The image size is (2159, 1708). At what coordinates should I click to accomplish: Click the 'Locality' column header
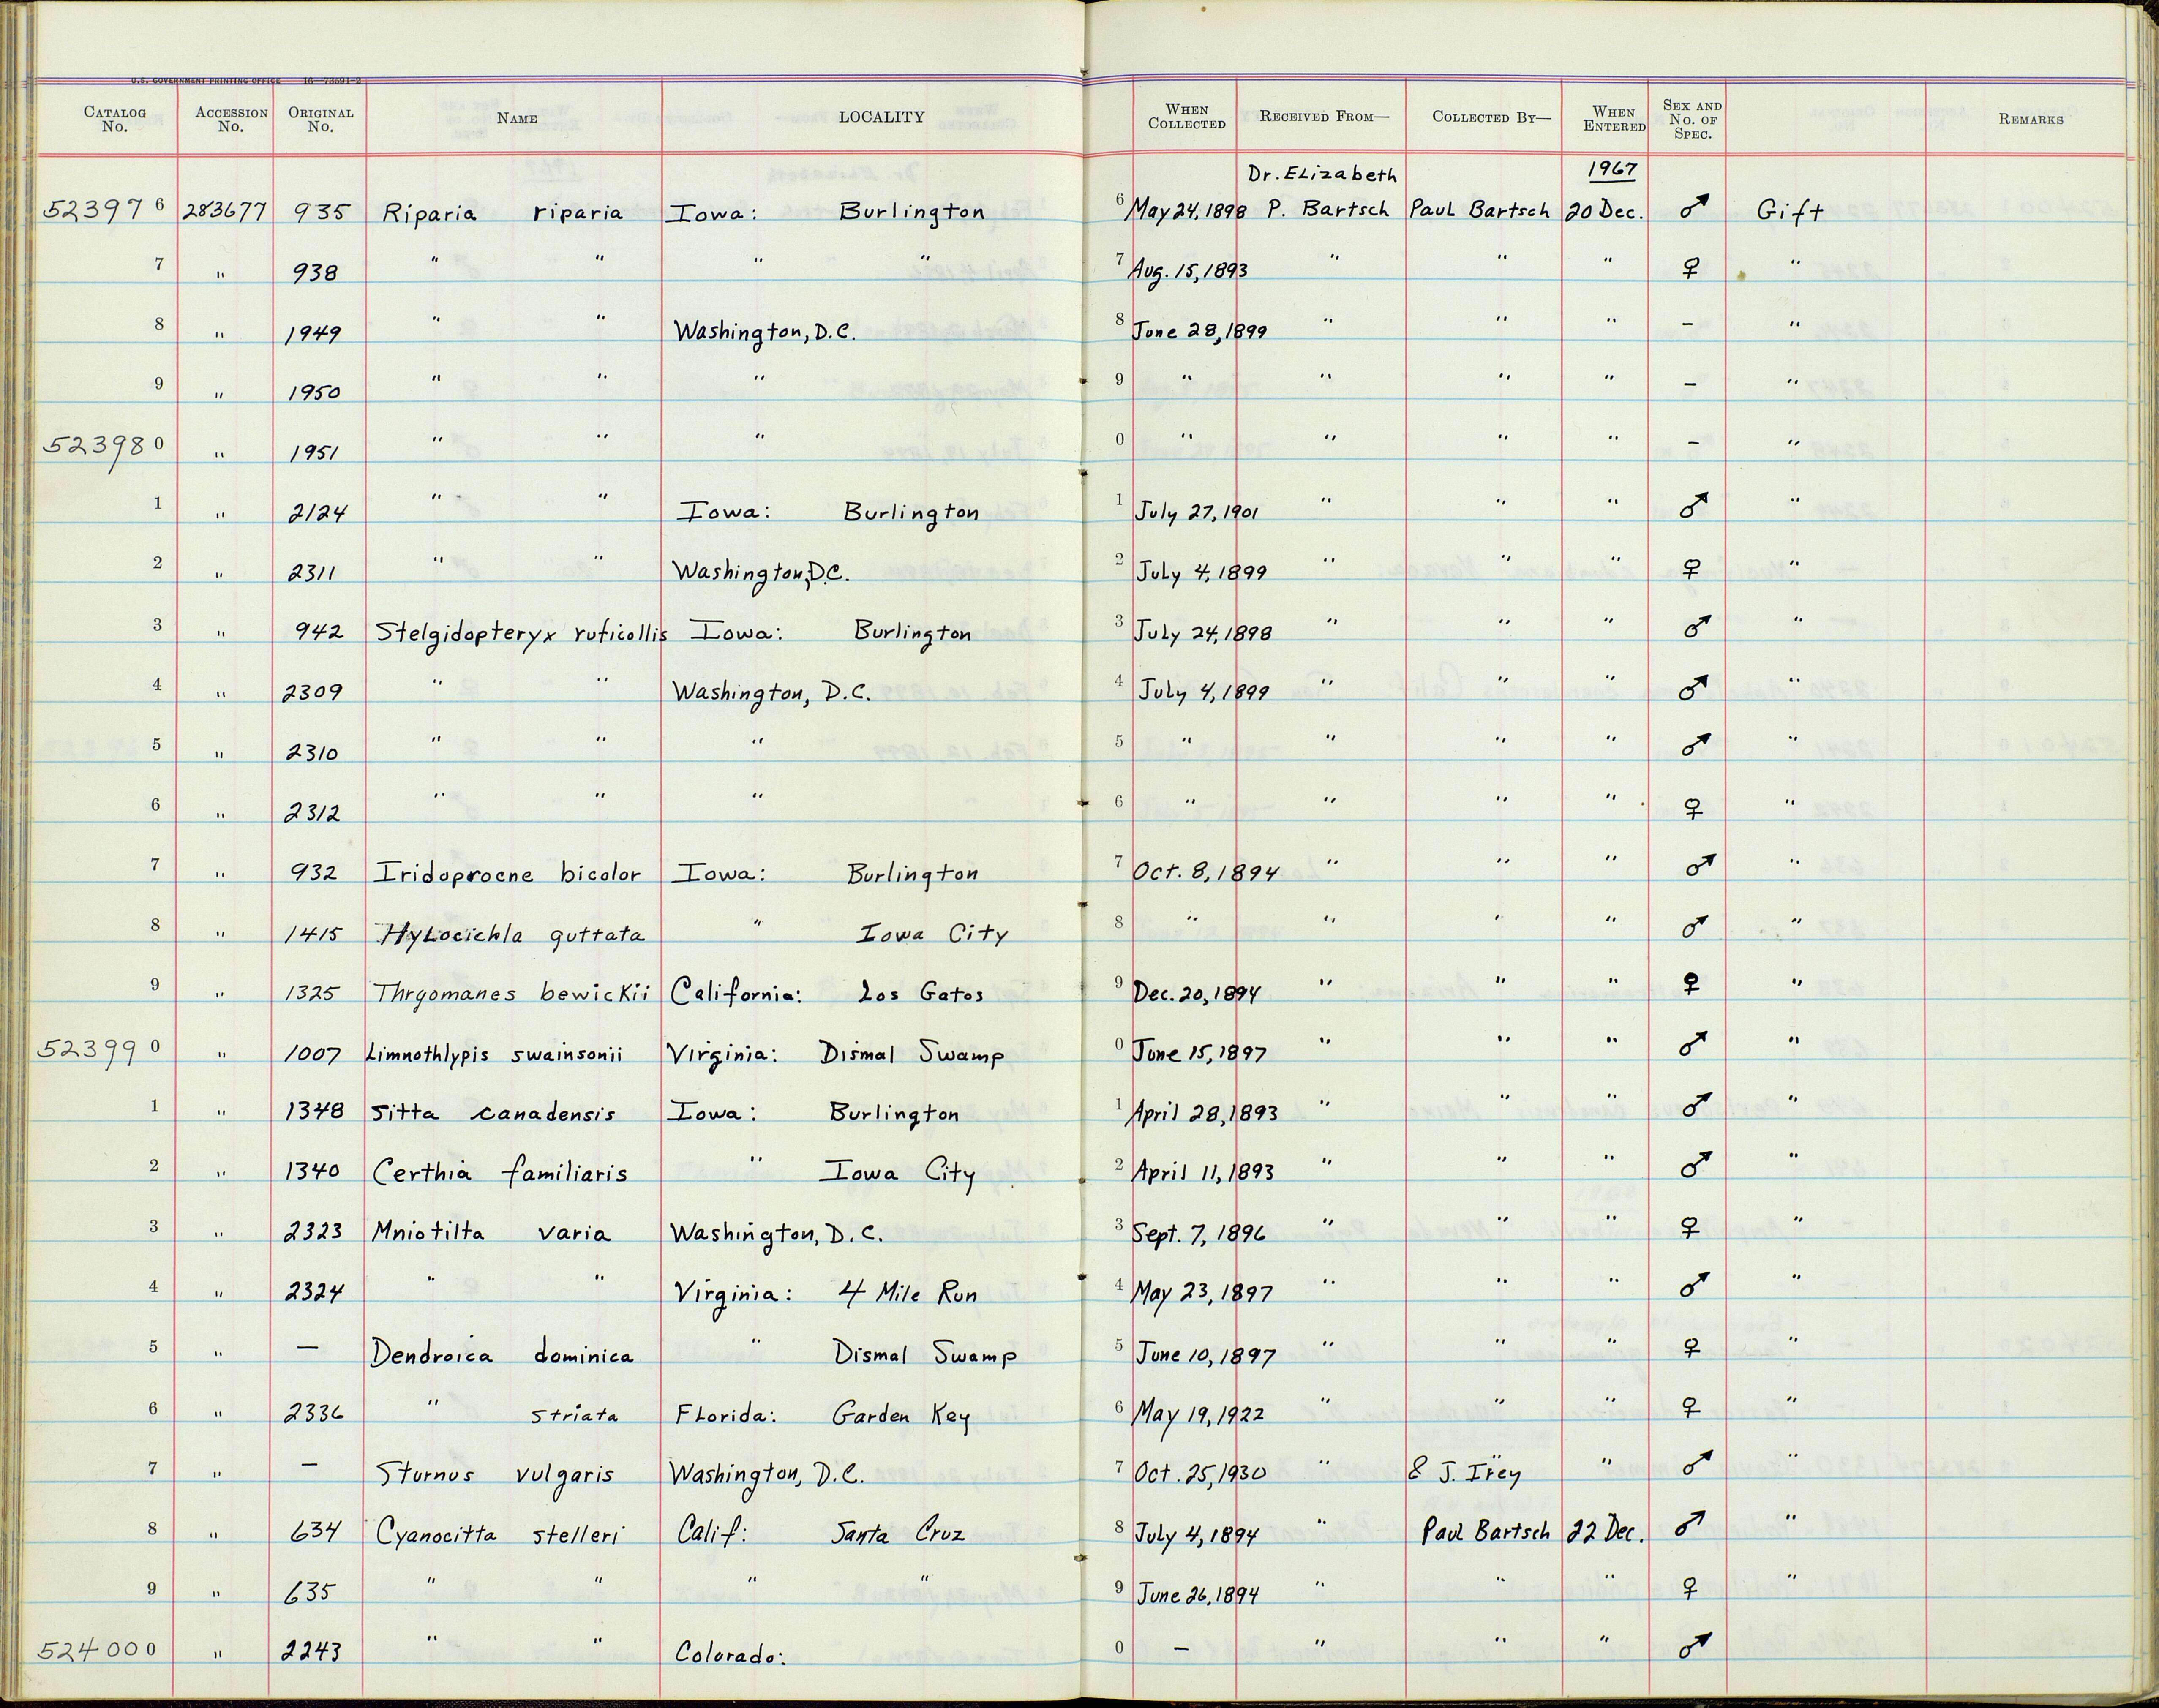point(881,117)
